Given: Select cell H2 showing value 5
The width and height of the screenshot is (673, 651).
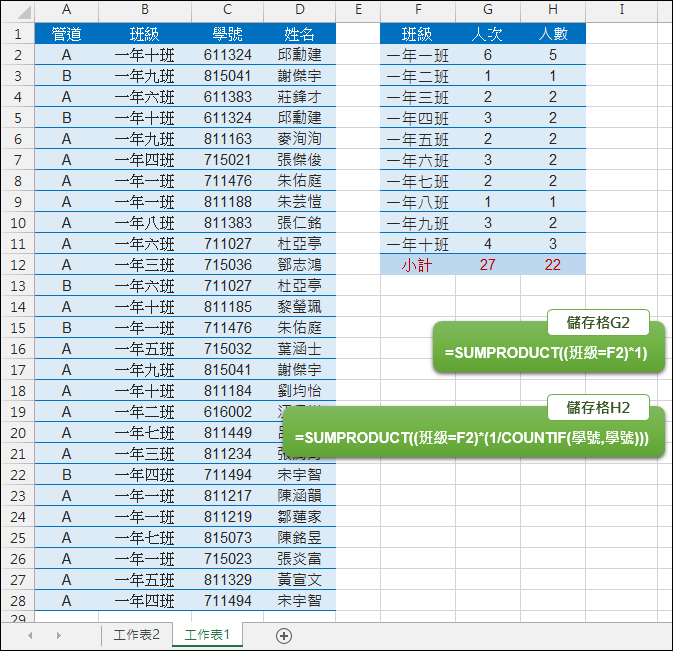Looking at the screenshot, I should pyautogui.click(x=553, y=55).
